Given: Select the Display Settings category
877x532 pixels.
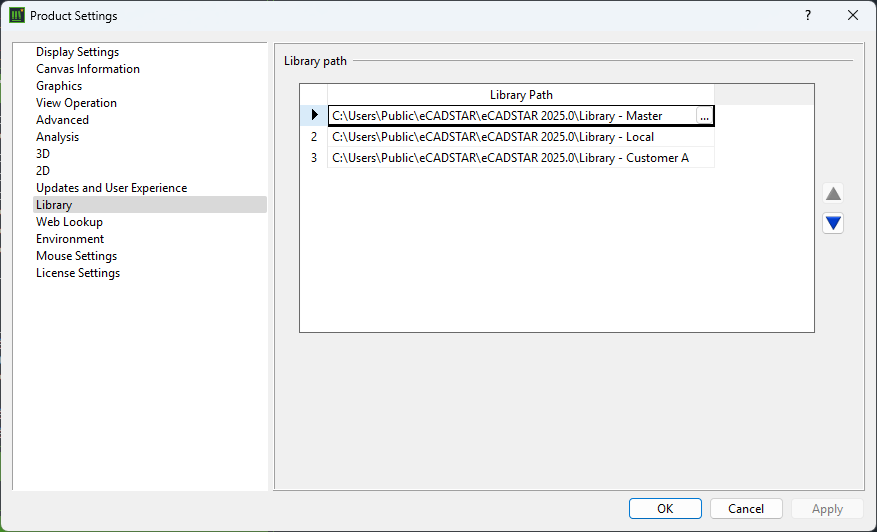Looking at the screenshot, I should click(77, 52).
